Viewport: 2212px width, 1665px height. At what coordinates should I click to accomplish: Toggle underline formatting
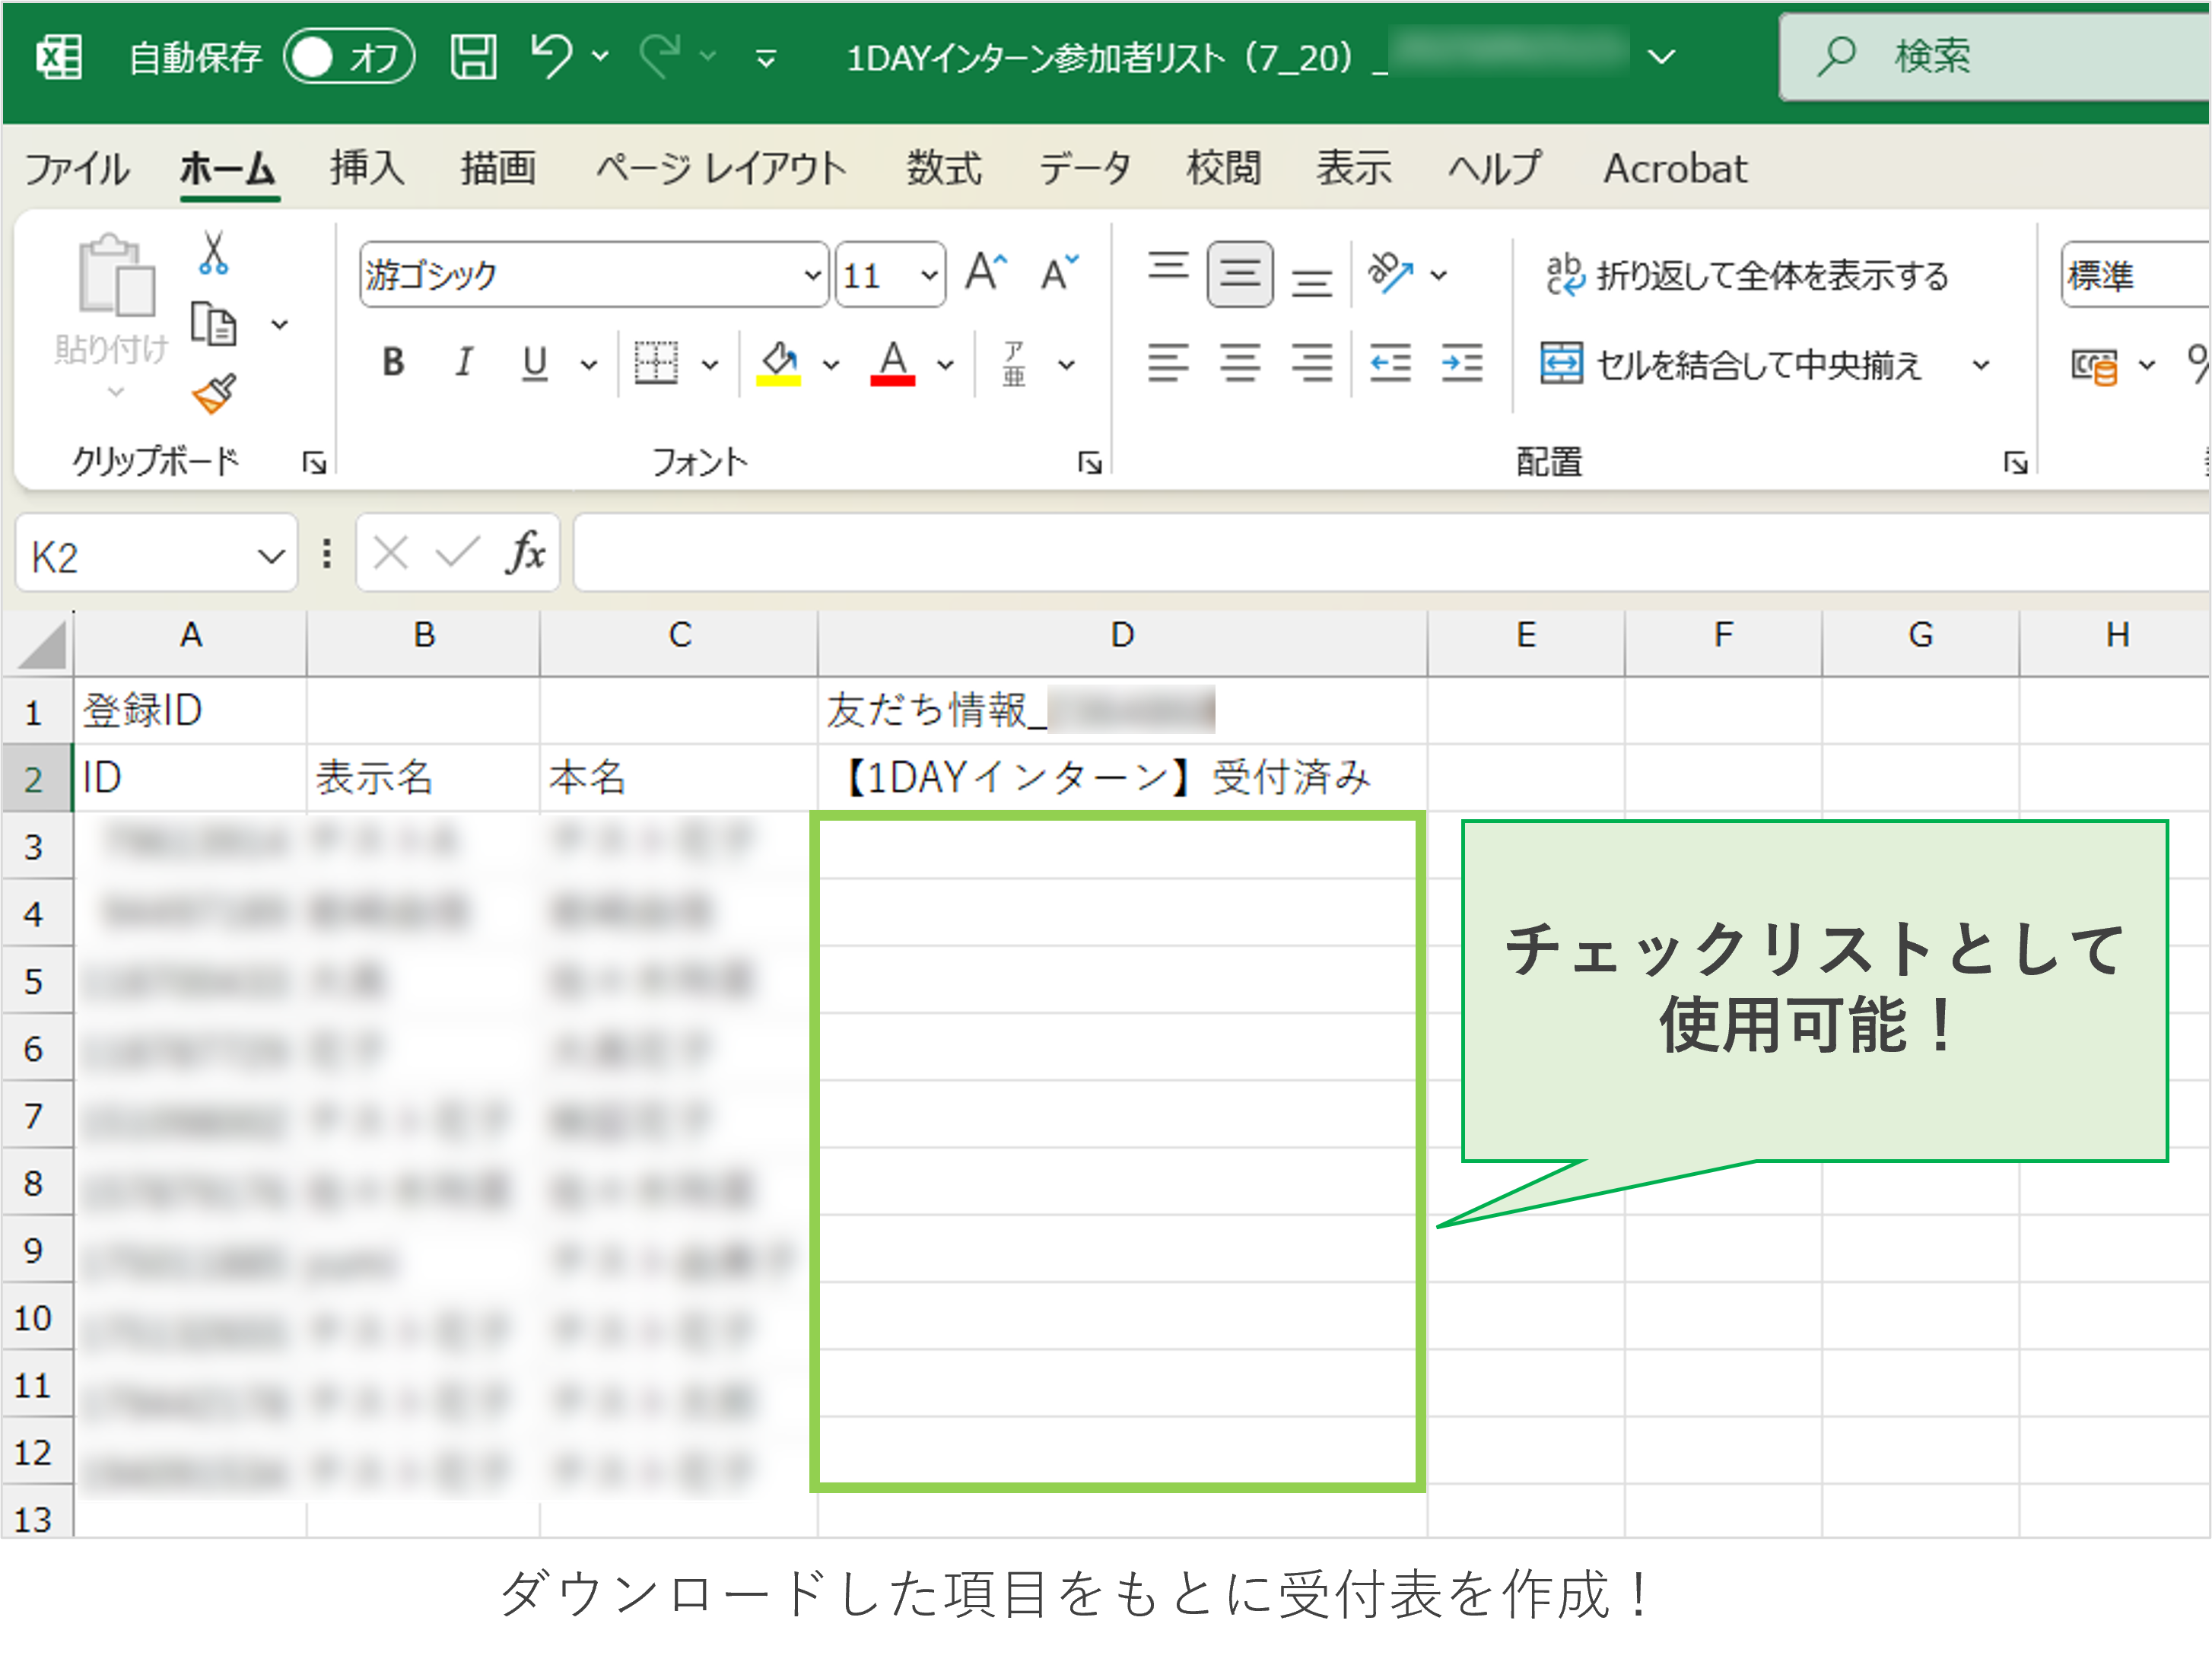click(535, 363)
